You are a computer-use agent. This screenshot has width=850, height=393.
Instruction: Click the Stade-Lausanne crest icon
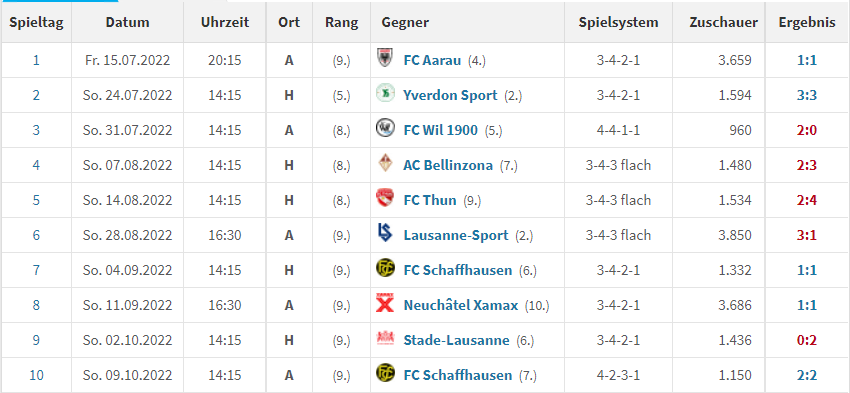click(x=384, y=339)
